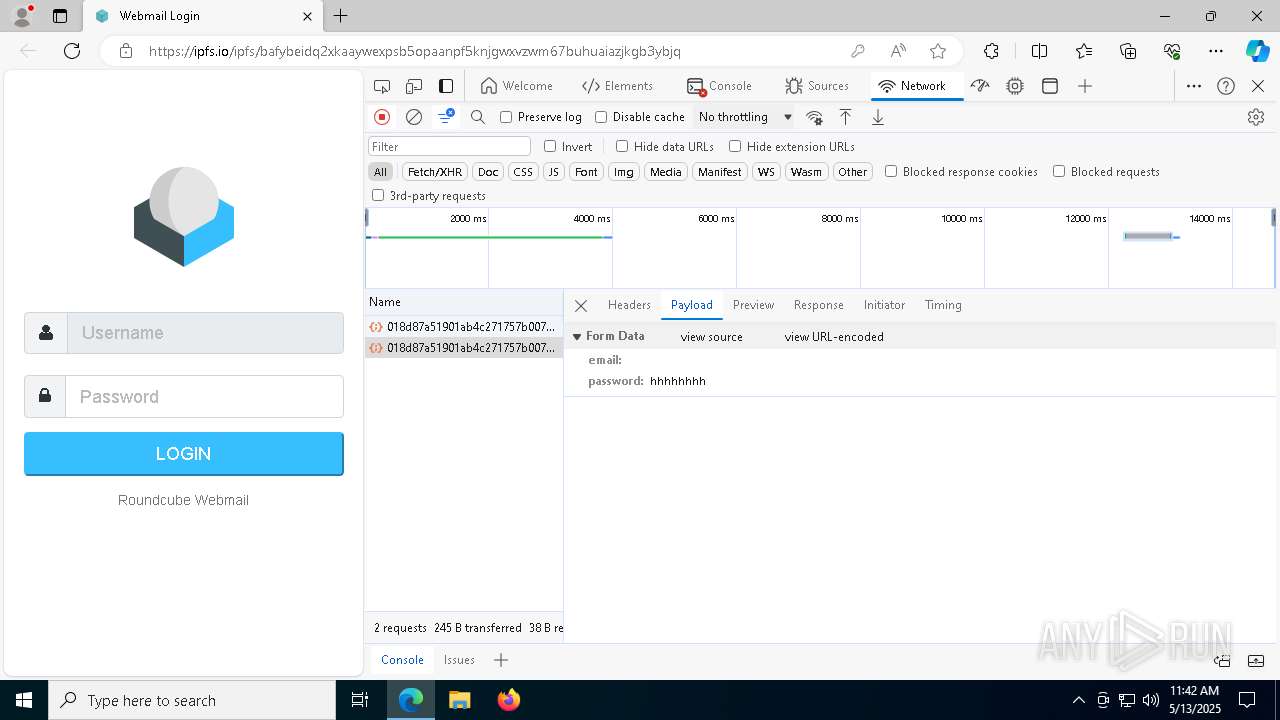Toggle device emulation icon
Viewport: 1280px width, 720px height.
point(414,86)
